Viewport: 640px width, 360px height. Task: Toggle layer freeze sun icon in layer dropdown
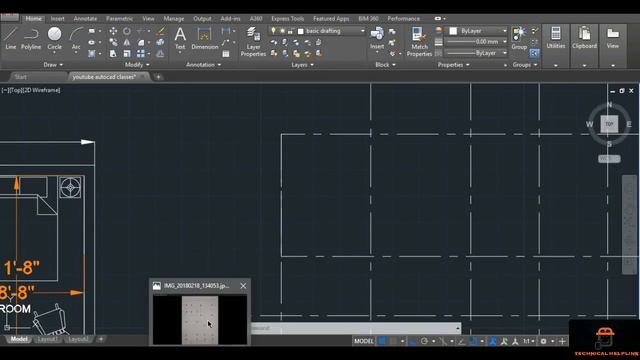tap(282, 31)
